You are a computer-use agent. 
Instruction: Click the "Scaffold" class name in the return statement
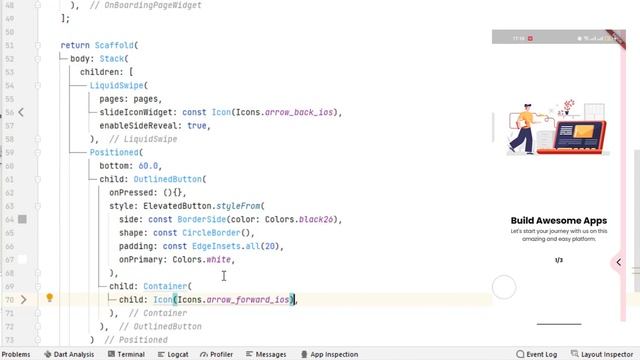point(114,45)
